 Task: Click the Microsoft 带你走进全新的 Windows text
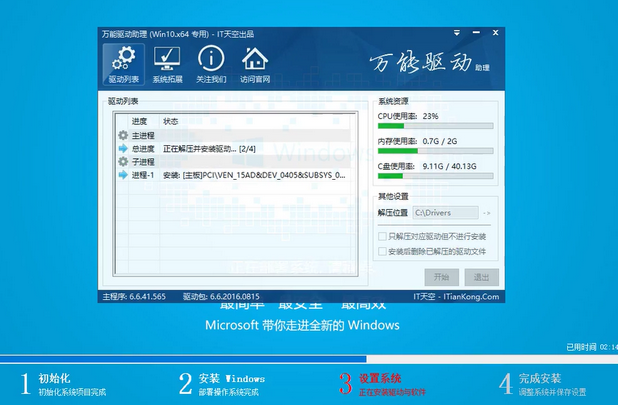tap(302, 325)
